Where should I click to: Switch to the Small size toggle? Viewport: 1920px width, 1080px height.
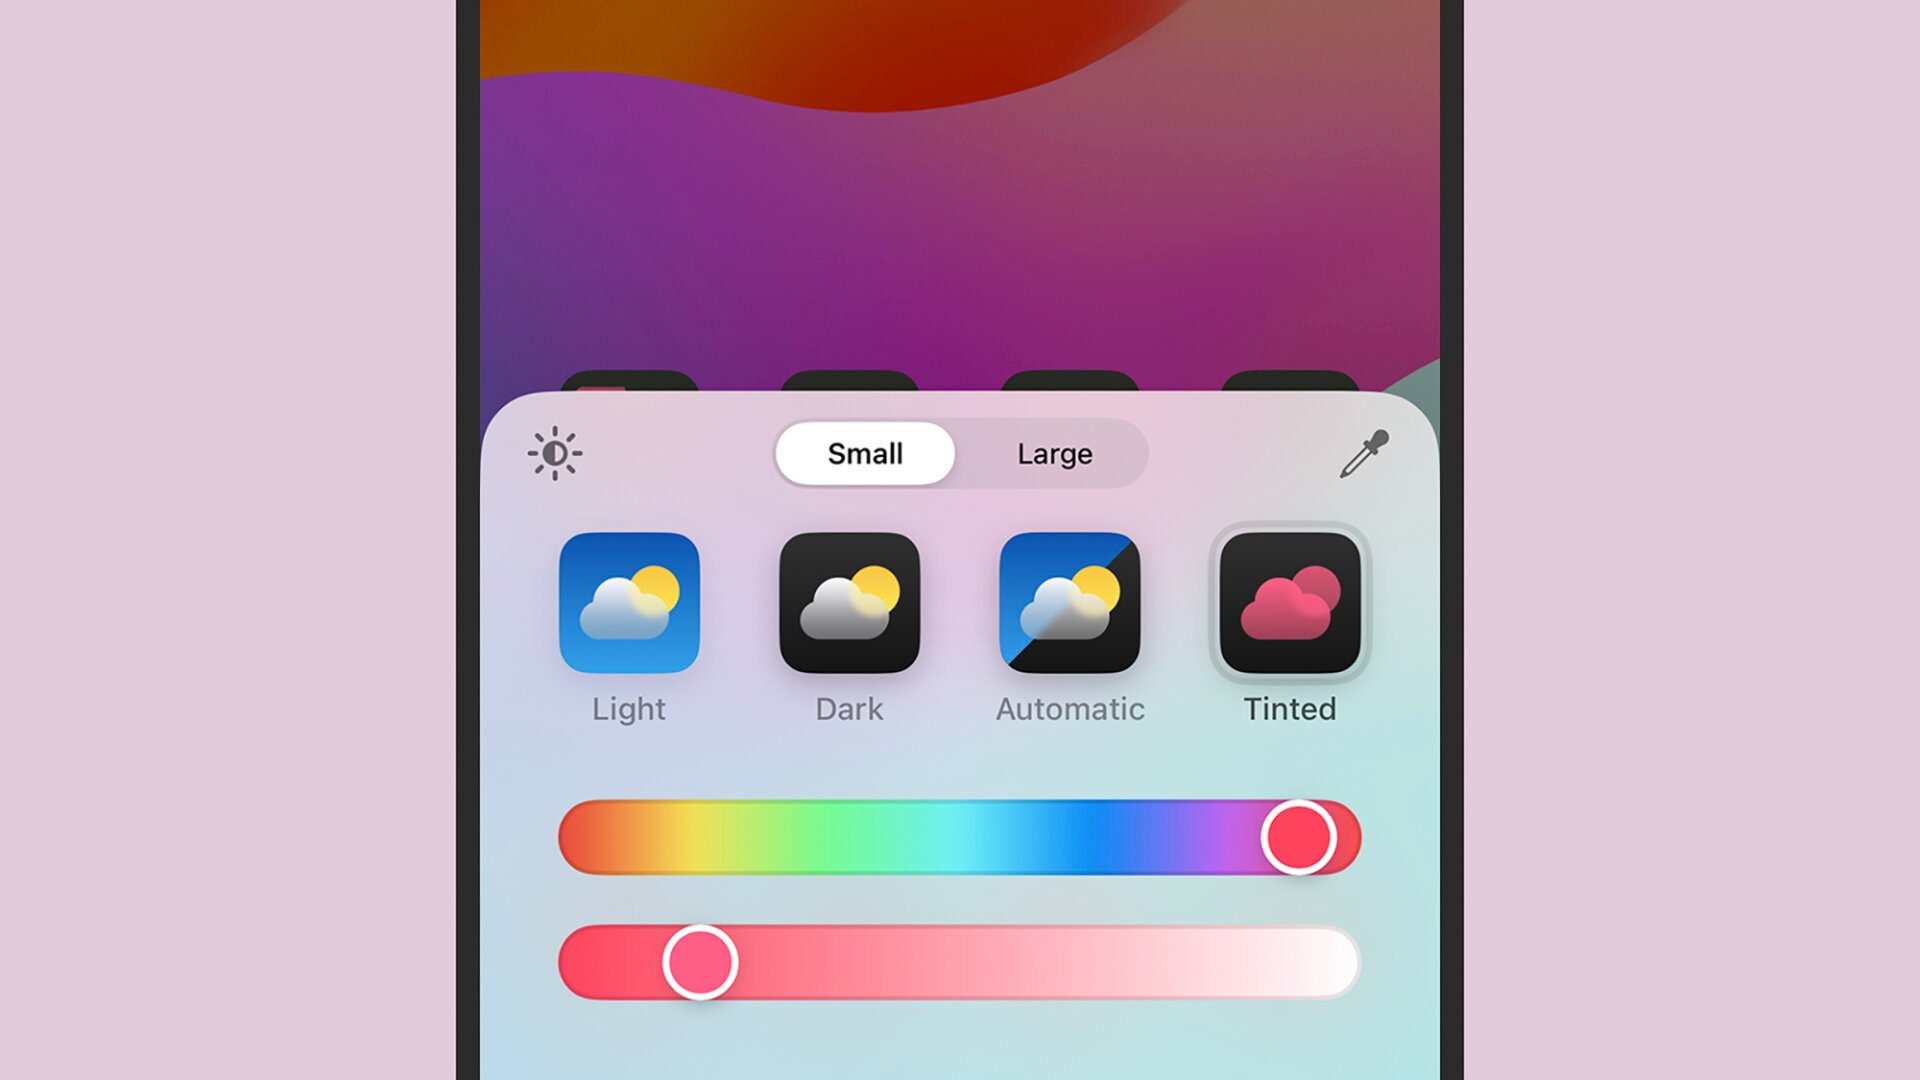[865, 454]
